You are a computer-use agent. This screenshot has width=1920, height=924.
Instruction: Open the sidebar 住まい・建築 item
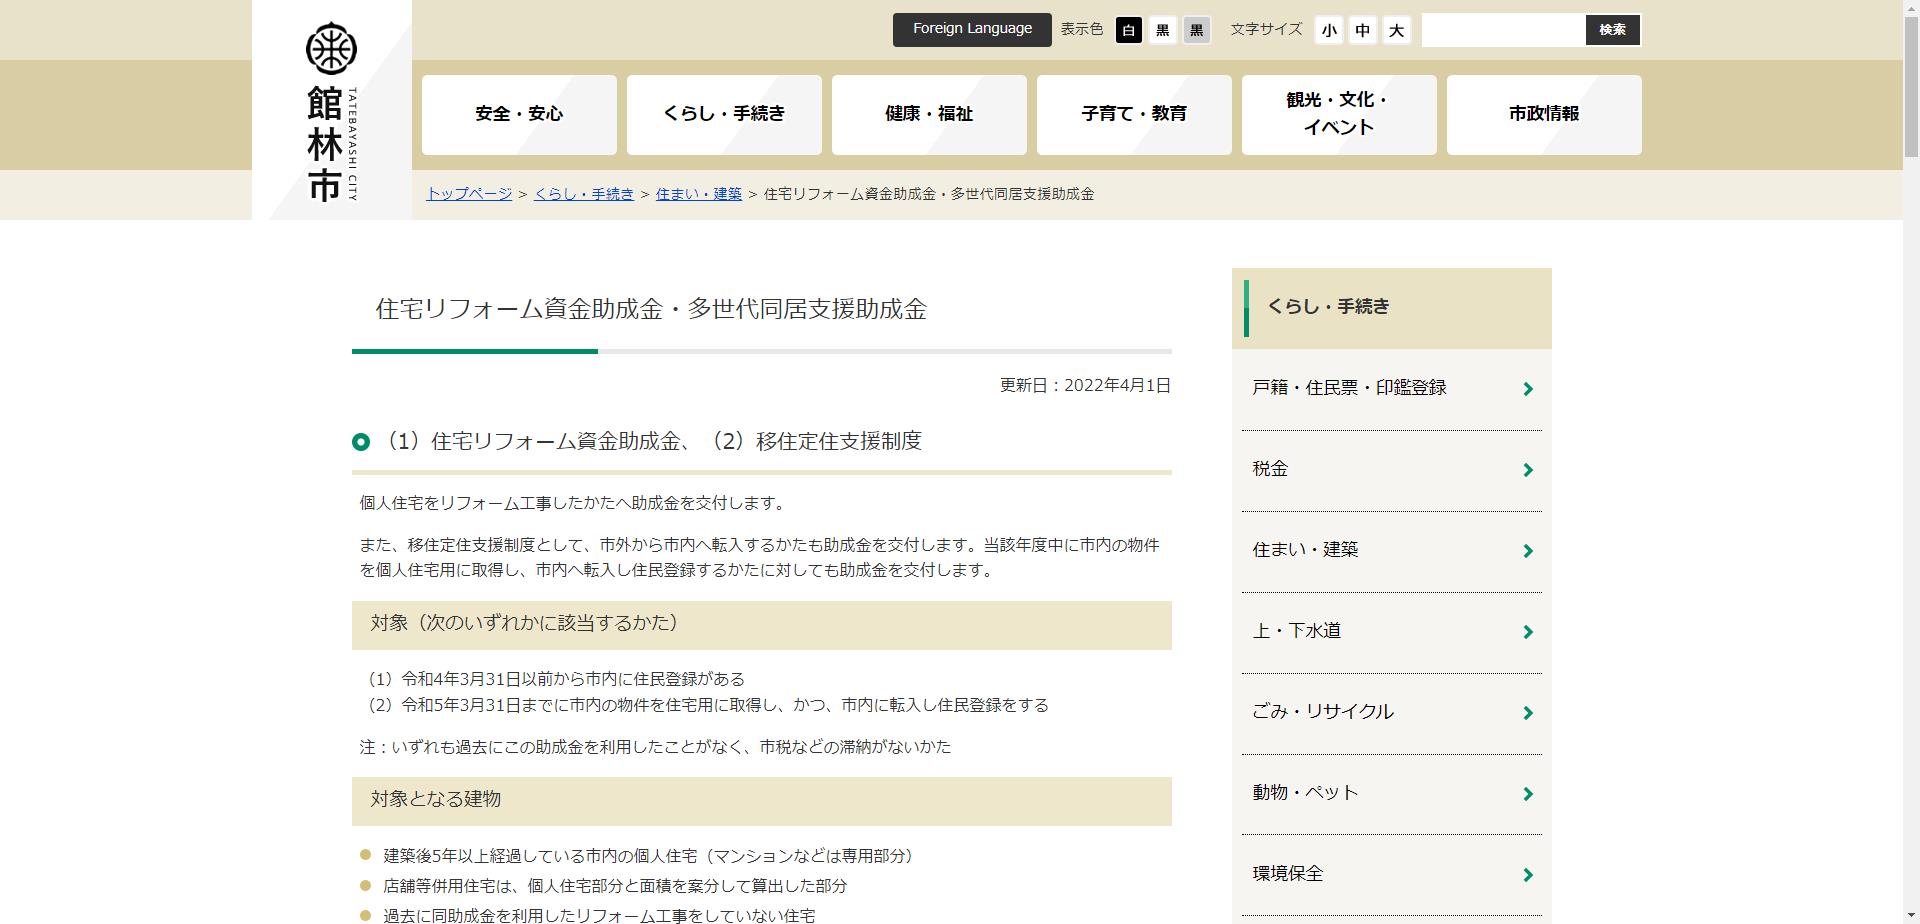click(1392, 551)
